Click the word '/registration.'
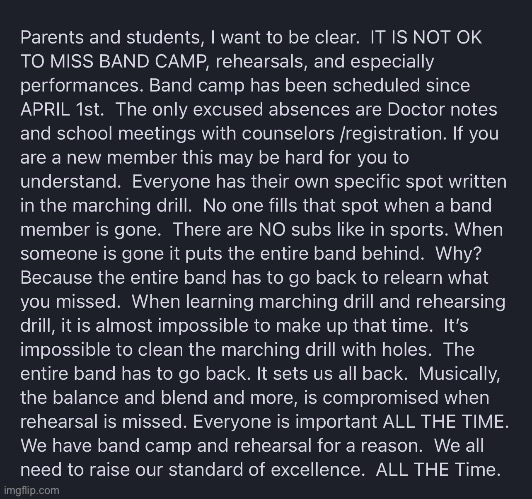The height and width of the screenshot is (499, 532). 393,134
